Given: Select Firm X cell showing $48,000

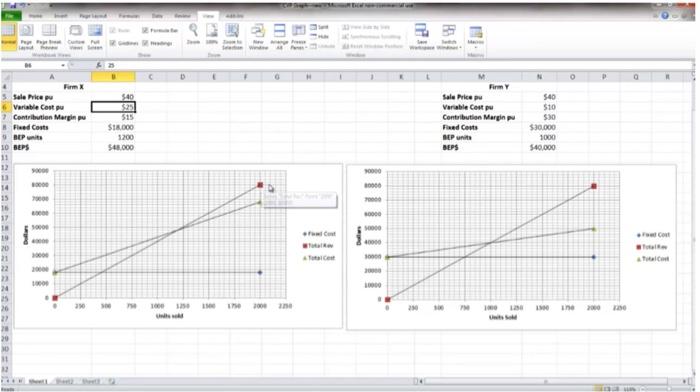Looking at the screenshot, I should pos(113,147).
